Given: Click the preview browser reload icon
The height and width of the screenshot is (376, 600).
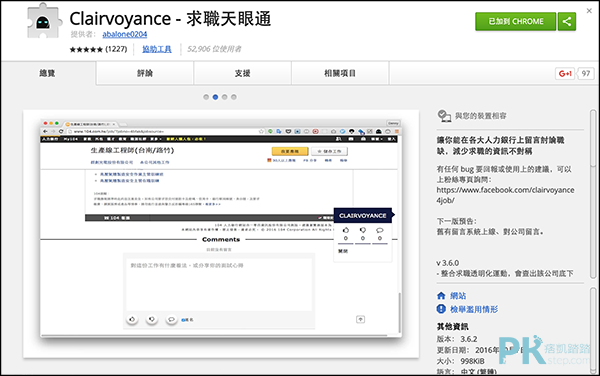Looking at the screenshot, I should [61, 131].
